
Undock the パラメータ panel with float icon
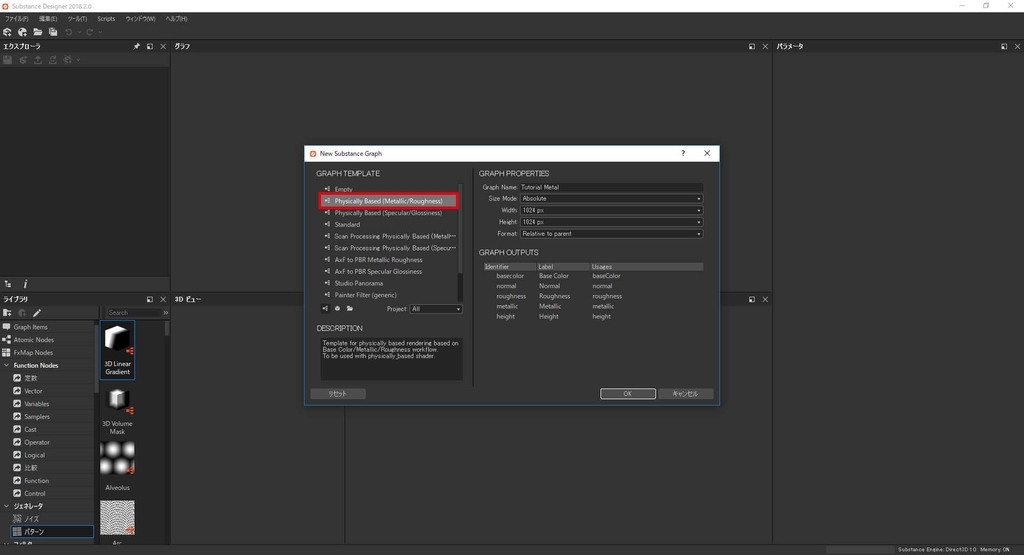(x=1004, y=46)
